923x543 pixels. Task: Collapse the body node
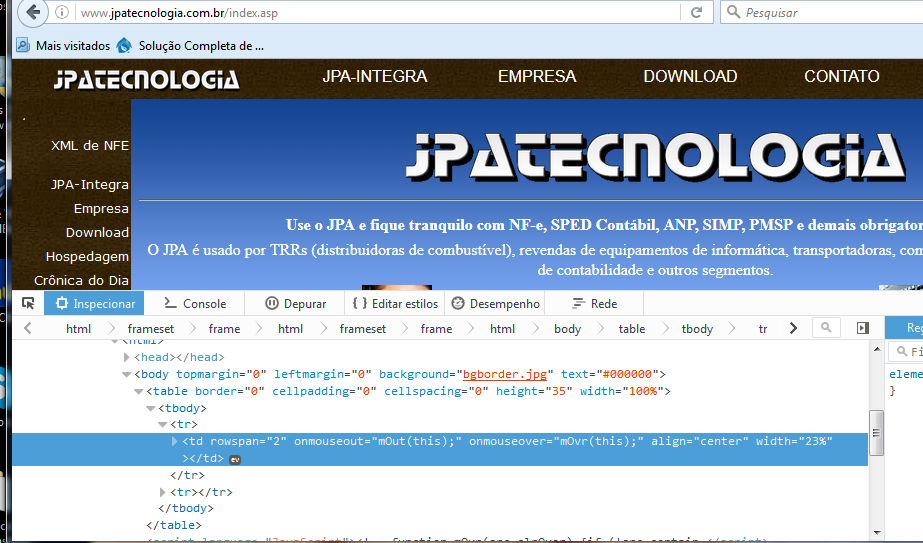(126, 374)
